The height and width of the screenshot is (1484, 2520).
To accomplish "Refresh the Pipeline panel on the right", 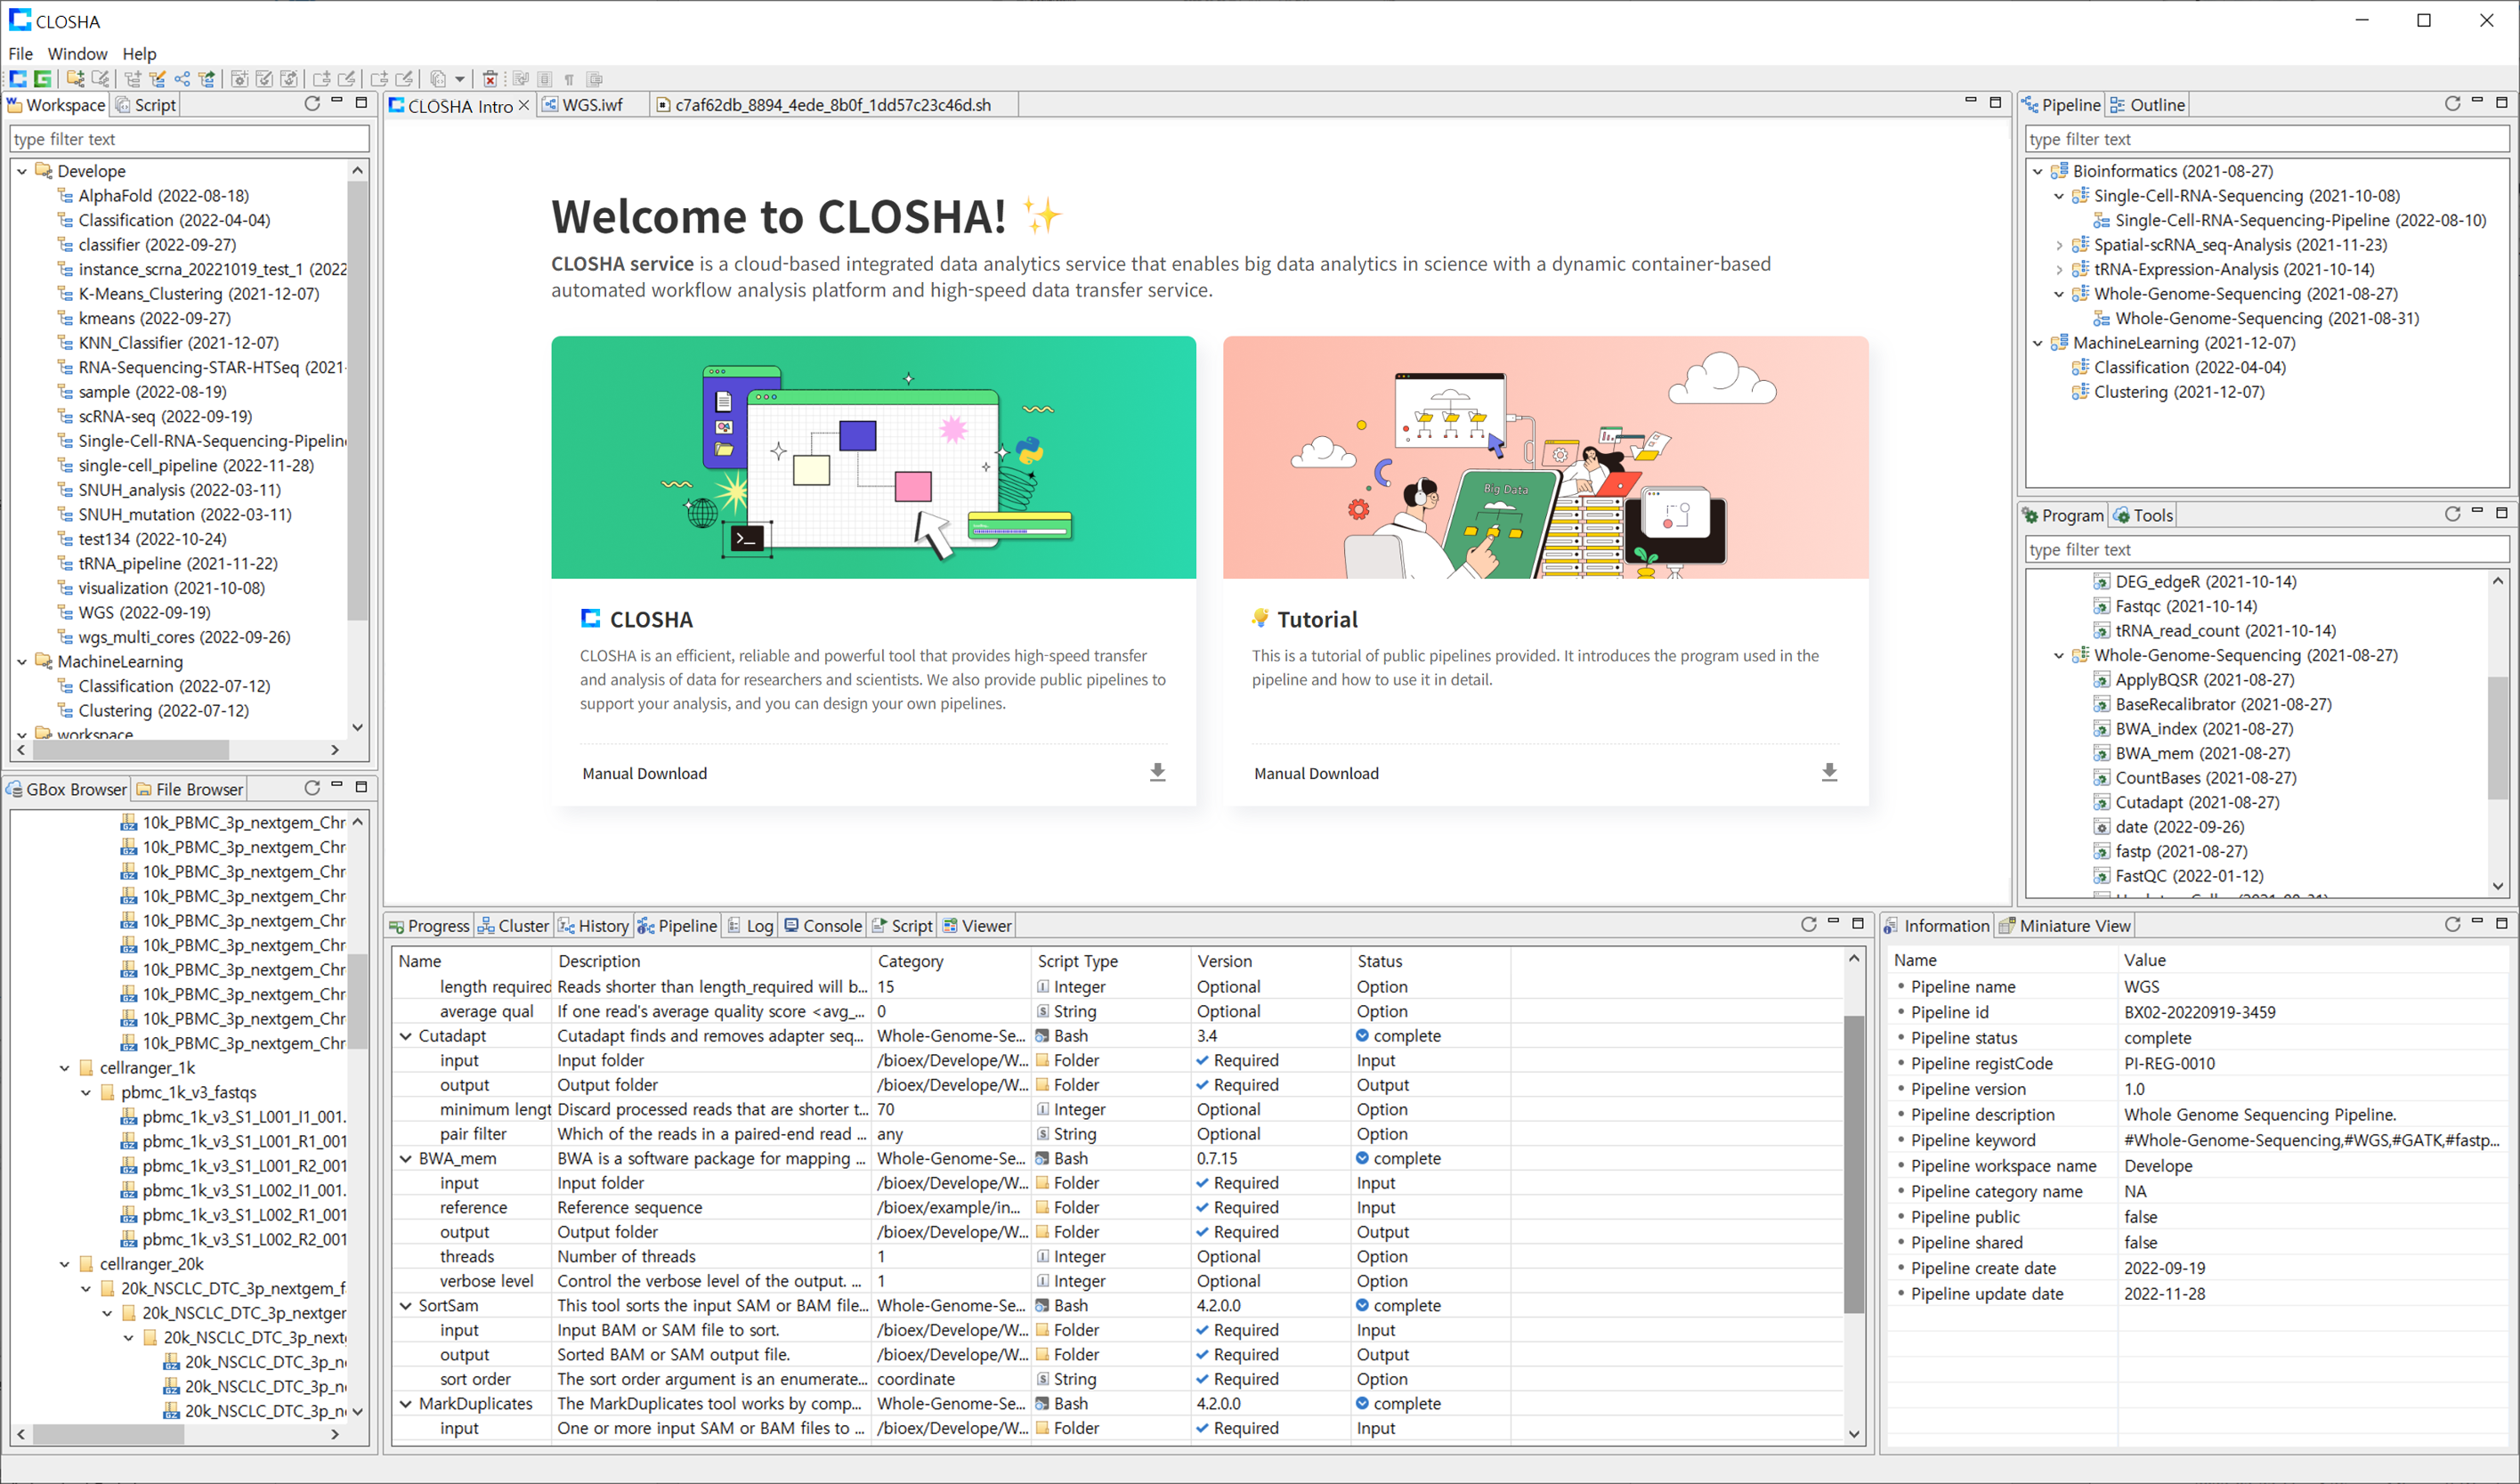I will [2452, 103].
